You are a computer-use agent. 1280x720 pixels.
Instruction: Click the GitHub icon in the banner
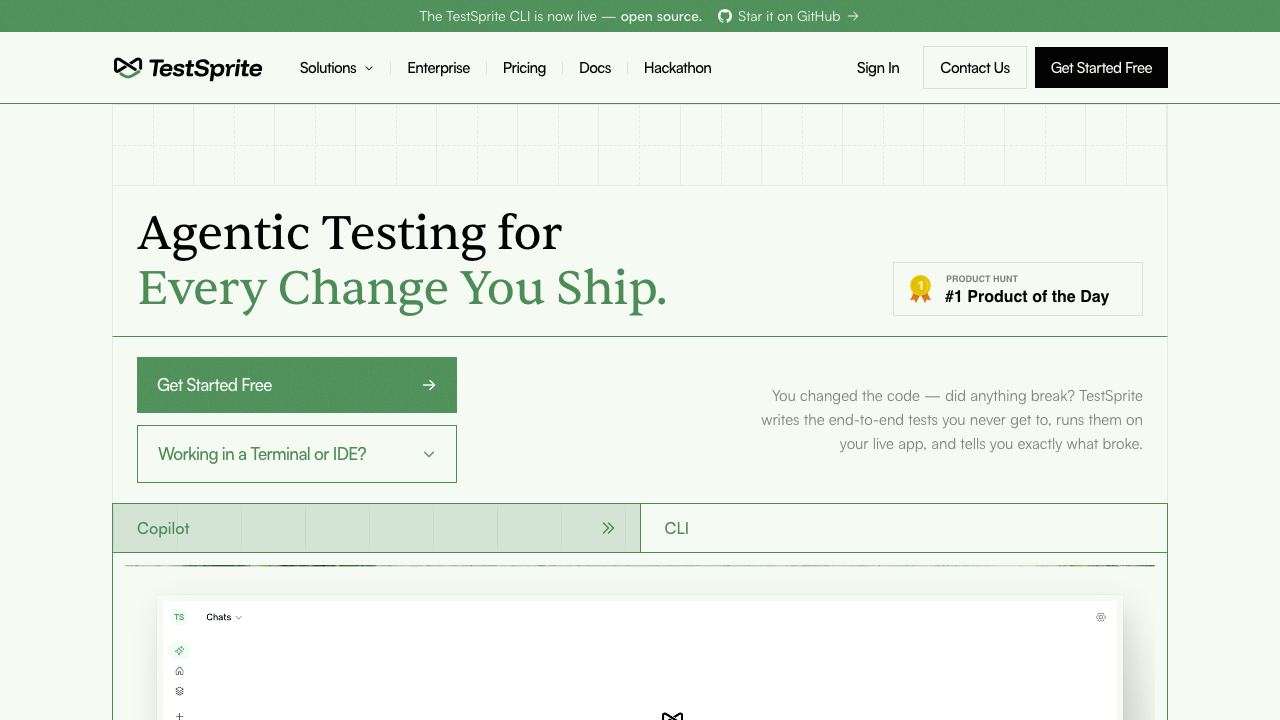point(725,16)
